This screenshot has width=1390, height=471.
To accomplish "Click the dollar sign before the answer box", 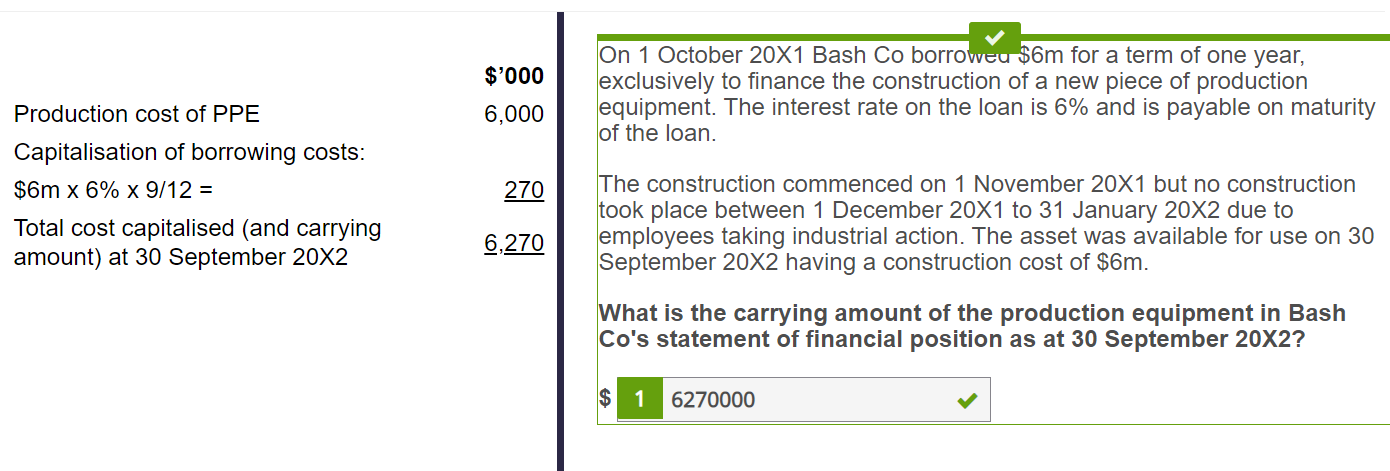I will [x=605, y=397].
